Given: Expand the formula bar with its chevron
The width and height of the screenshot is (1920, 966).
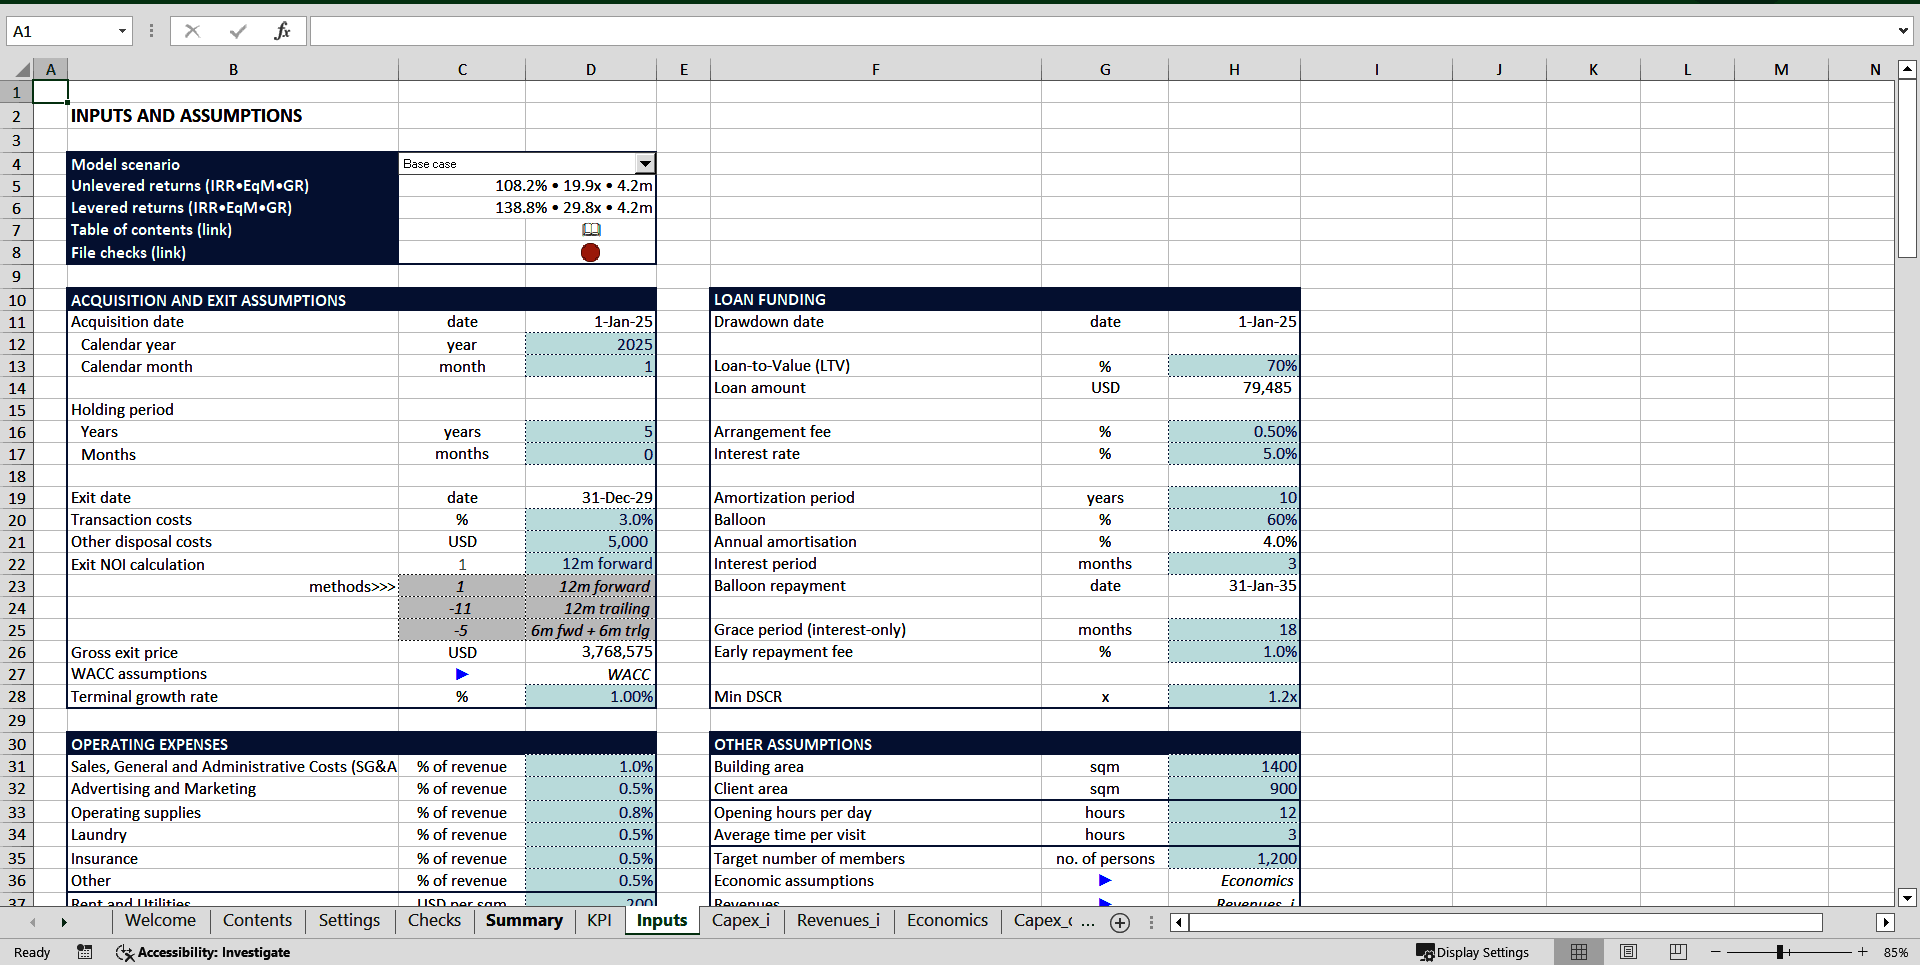Looking at the screenshot, I should click(1904, 31).
